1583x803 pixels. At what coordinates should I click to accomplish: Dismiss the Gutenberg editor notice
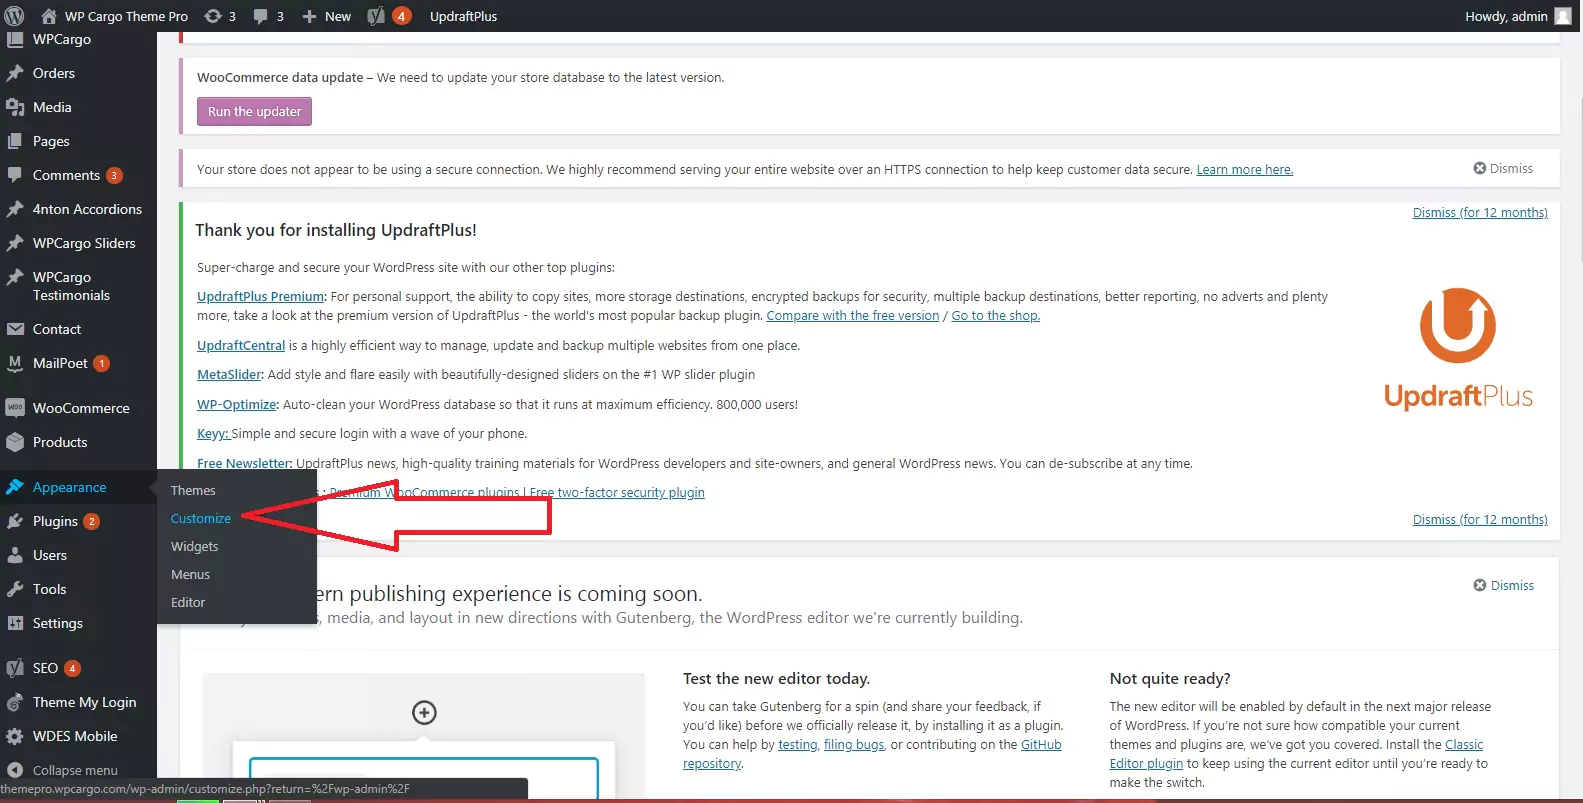pyautogui.click(x=1503, y=585)
